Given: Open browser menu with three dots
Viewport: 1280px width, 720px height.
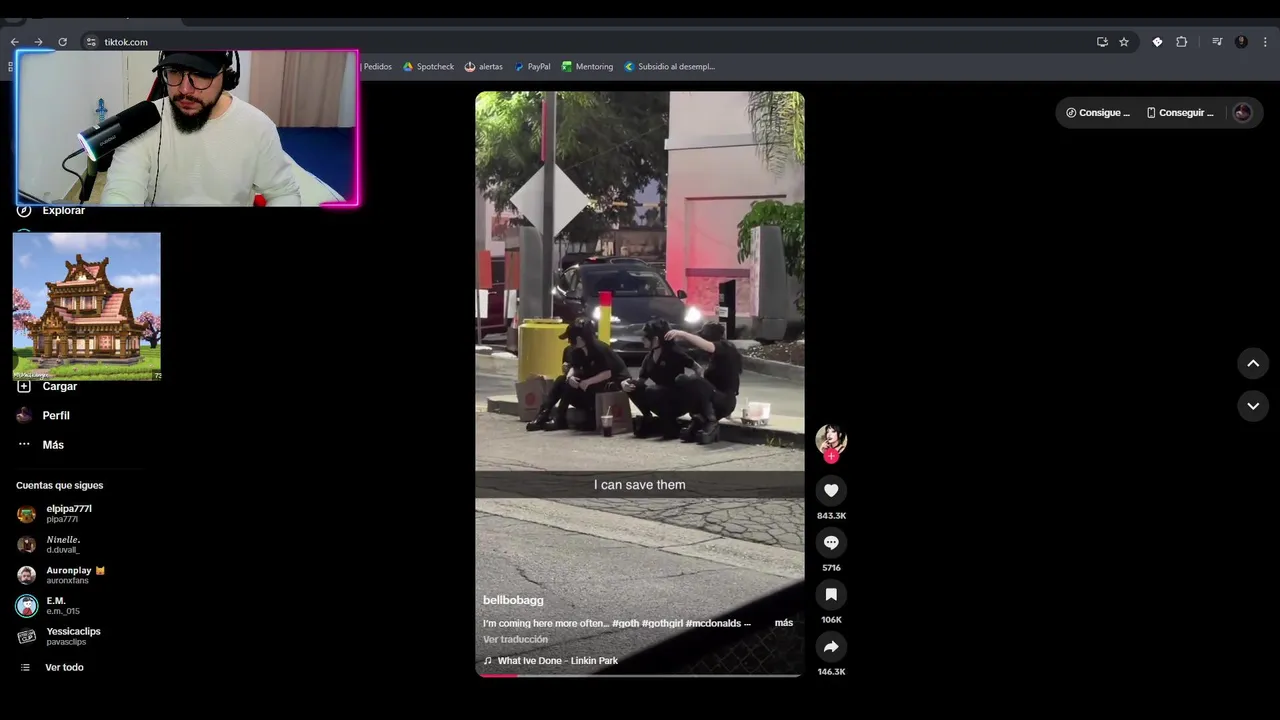Looking at the screenshot, I should (x=1266, y=42).
